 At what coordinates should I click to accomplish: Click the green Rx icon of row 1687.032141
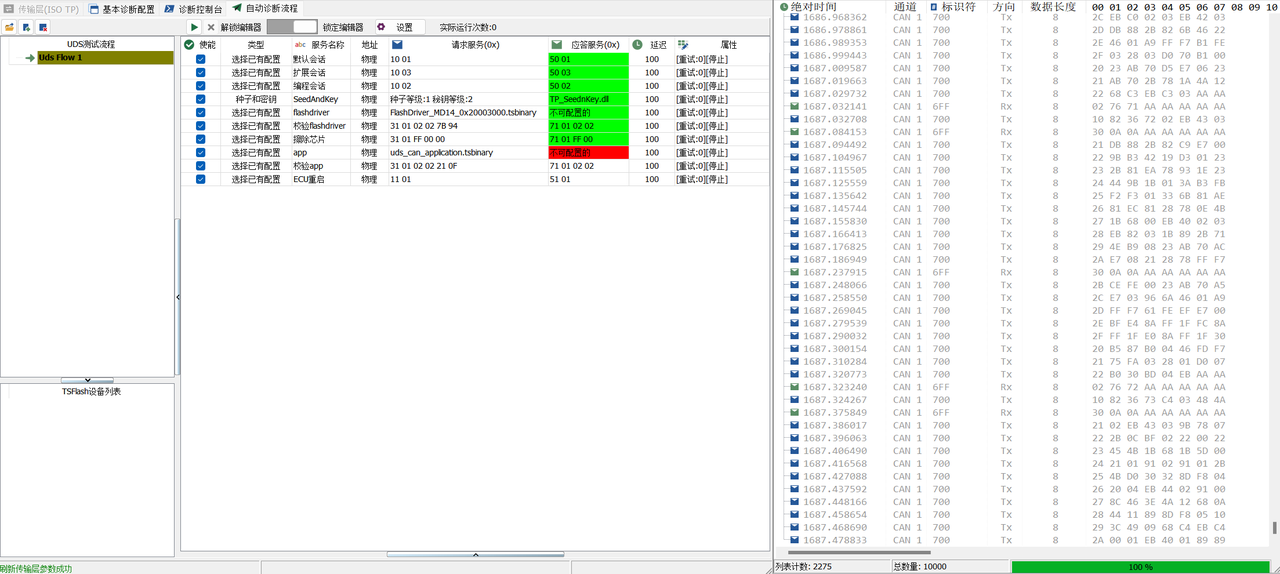pyautogui.click(x=794, y=106)
